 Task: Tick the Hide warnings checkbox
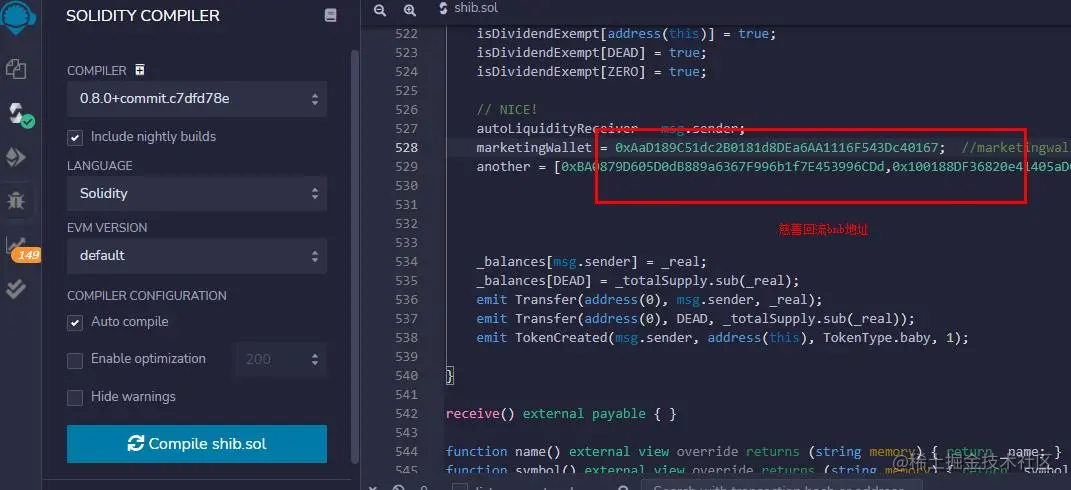click(75, 398)
